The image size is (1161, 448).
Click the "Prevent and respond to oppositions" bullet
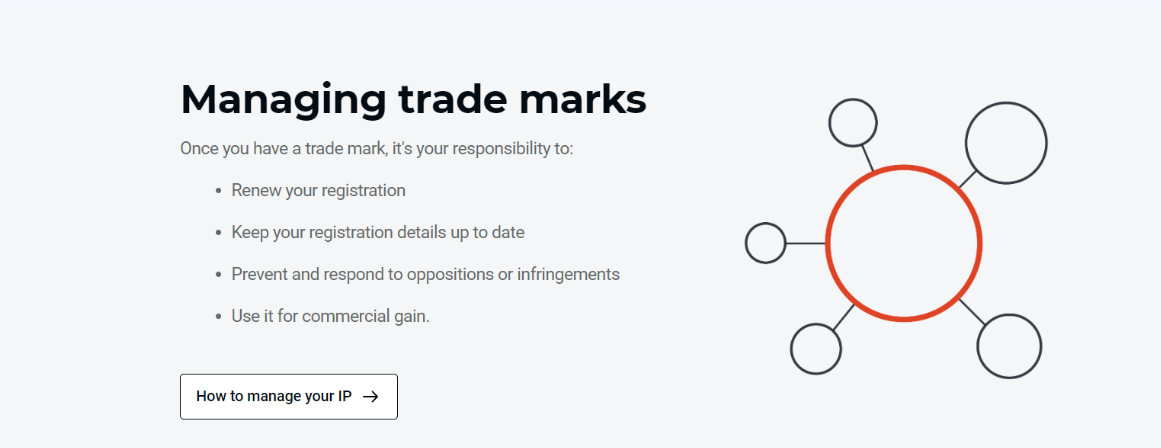click(x=425, y=274)
